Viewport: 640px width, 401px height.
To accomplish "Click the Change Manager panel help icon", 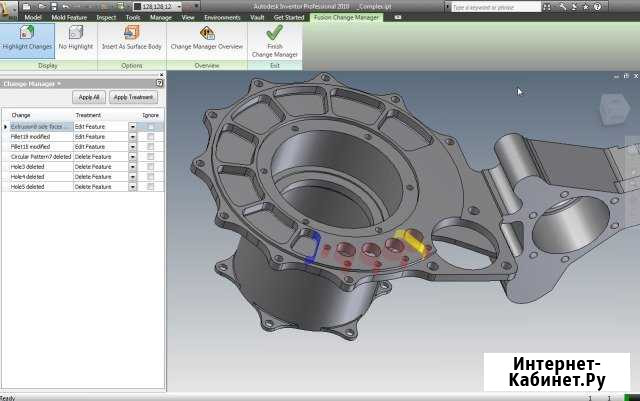I will (x=160, y=84).
